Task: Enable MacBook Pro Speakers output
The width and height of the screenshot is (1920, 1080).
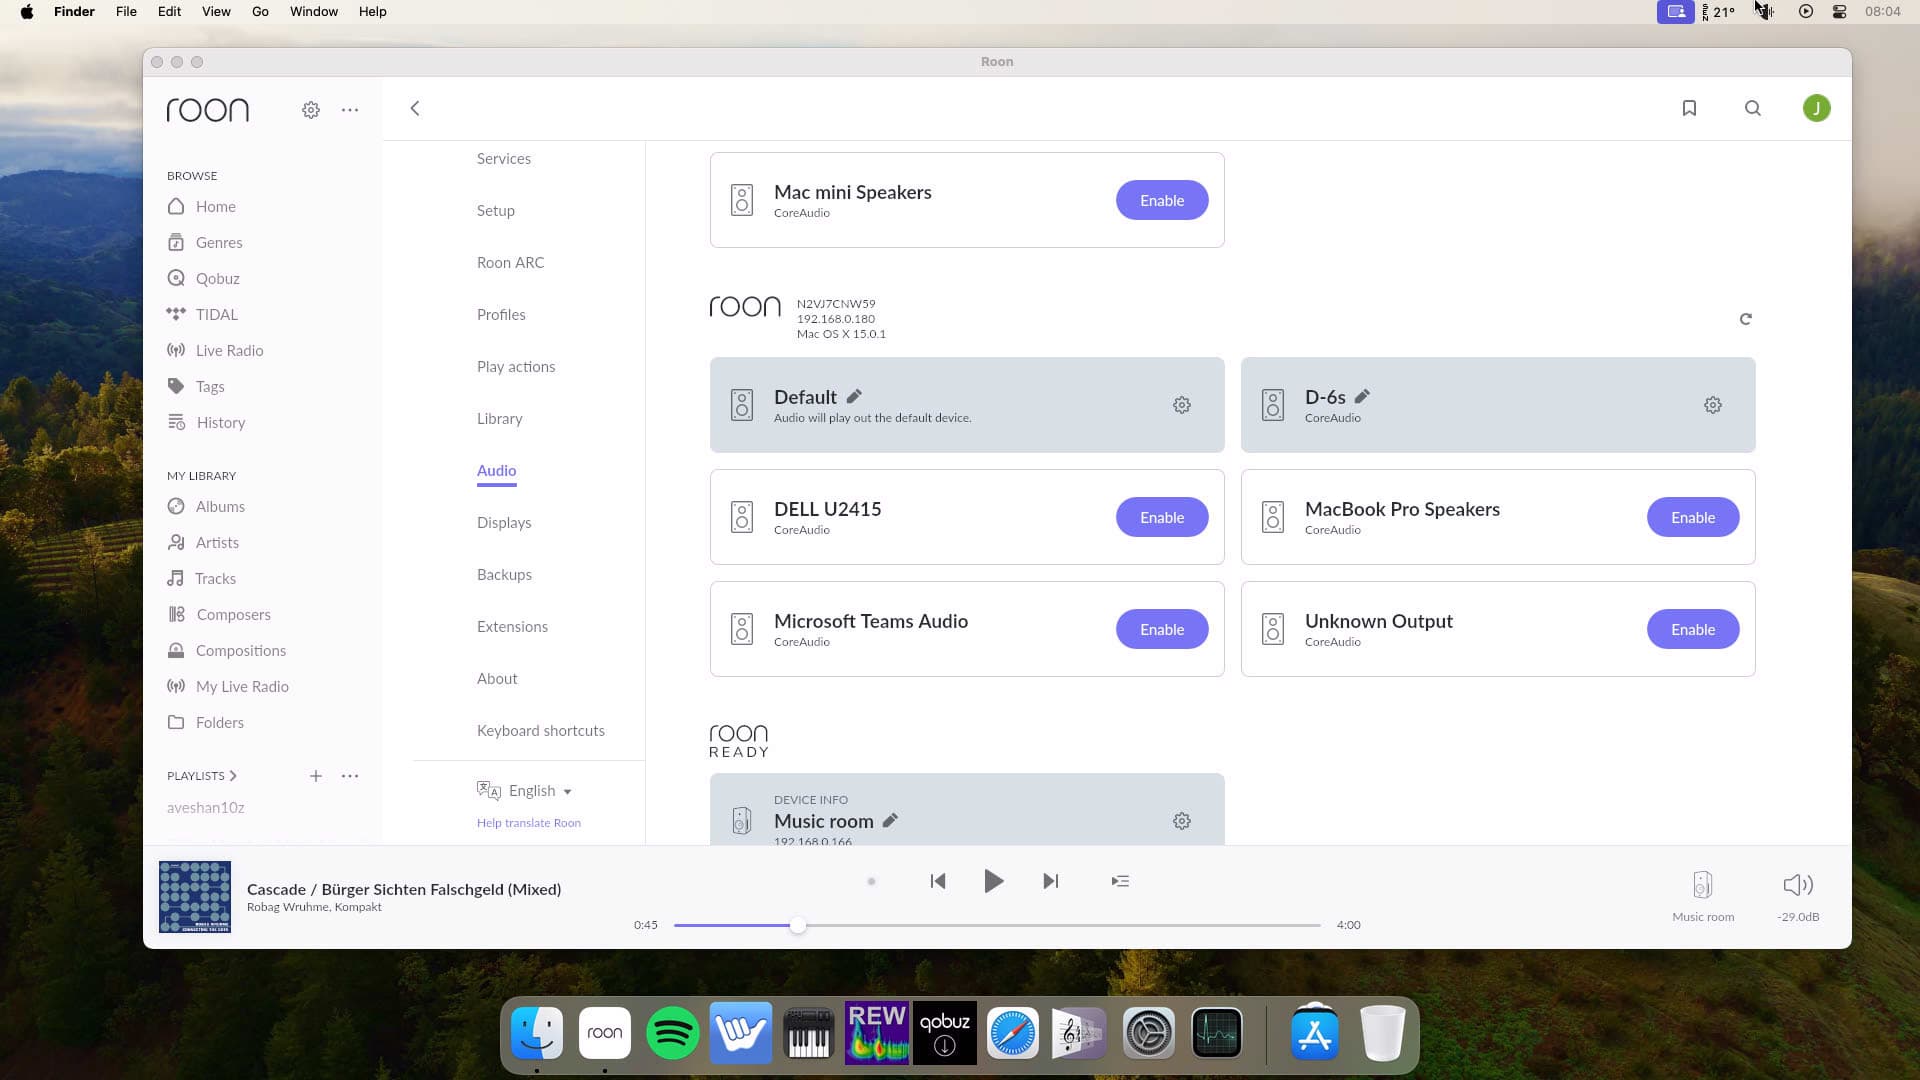Action: click(x=1693, y=517)
